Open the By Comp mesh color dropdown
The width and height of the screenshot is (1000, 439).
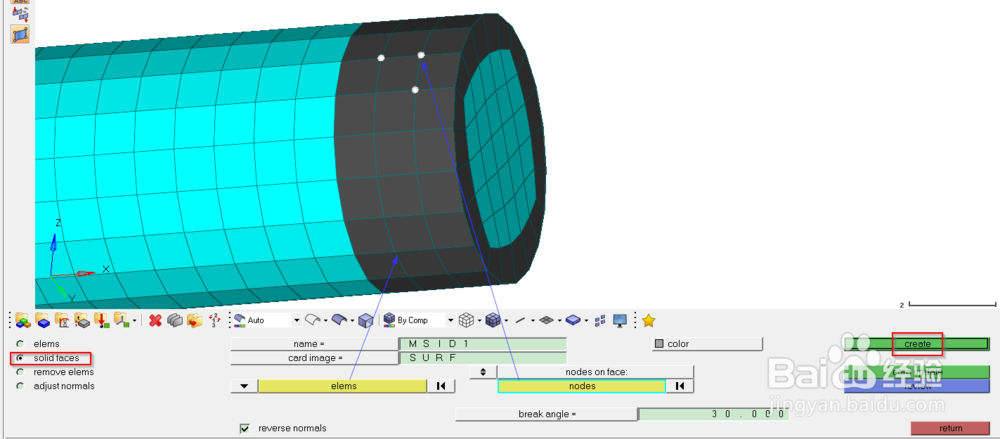[450, 320]
